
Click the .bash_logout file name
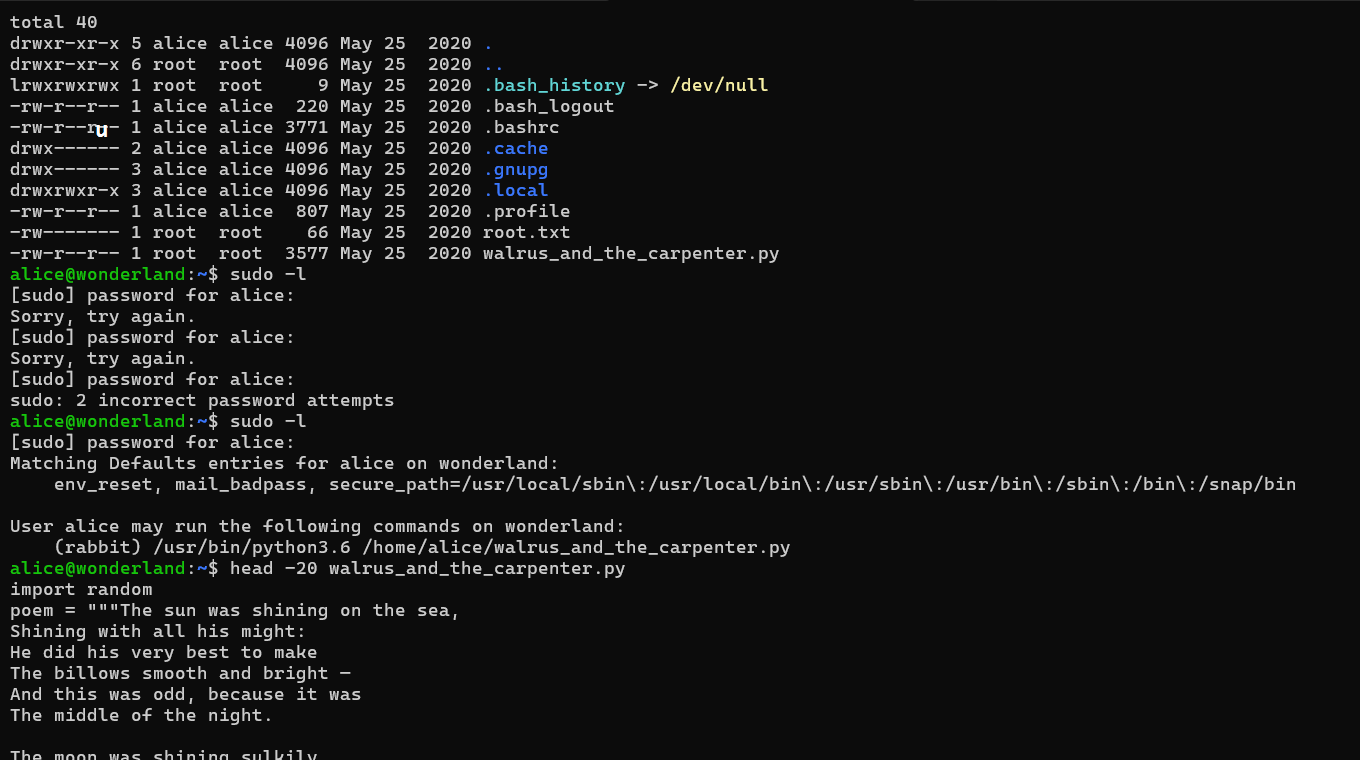click(x=549, y=106)
